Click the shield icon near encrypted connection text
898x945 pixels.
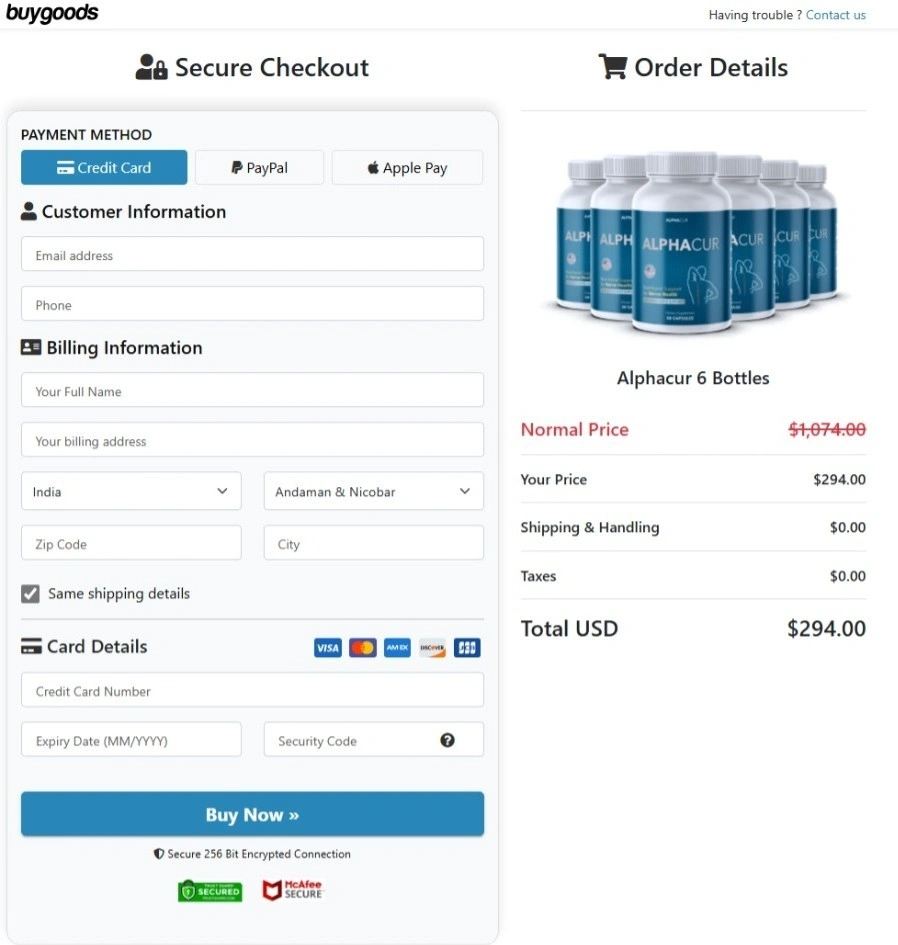point(159,854)
